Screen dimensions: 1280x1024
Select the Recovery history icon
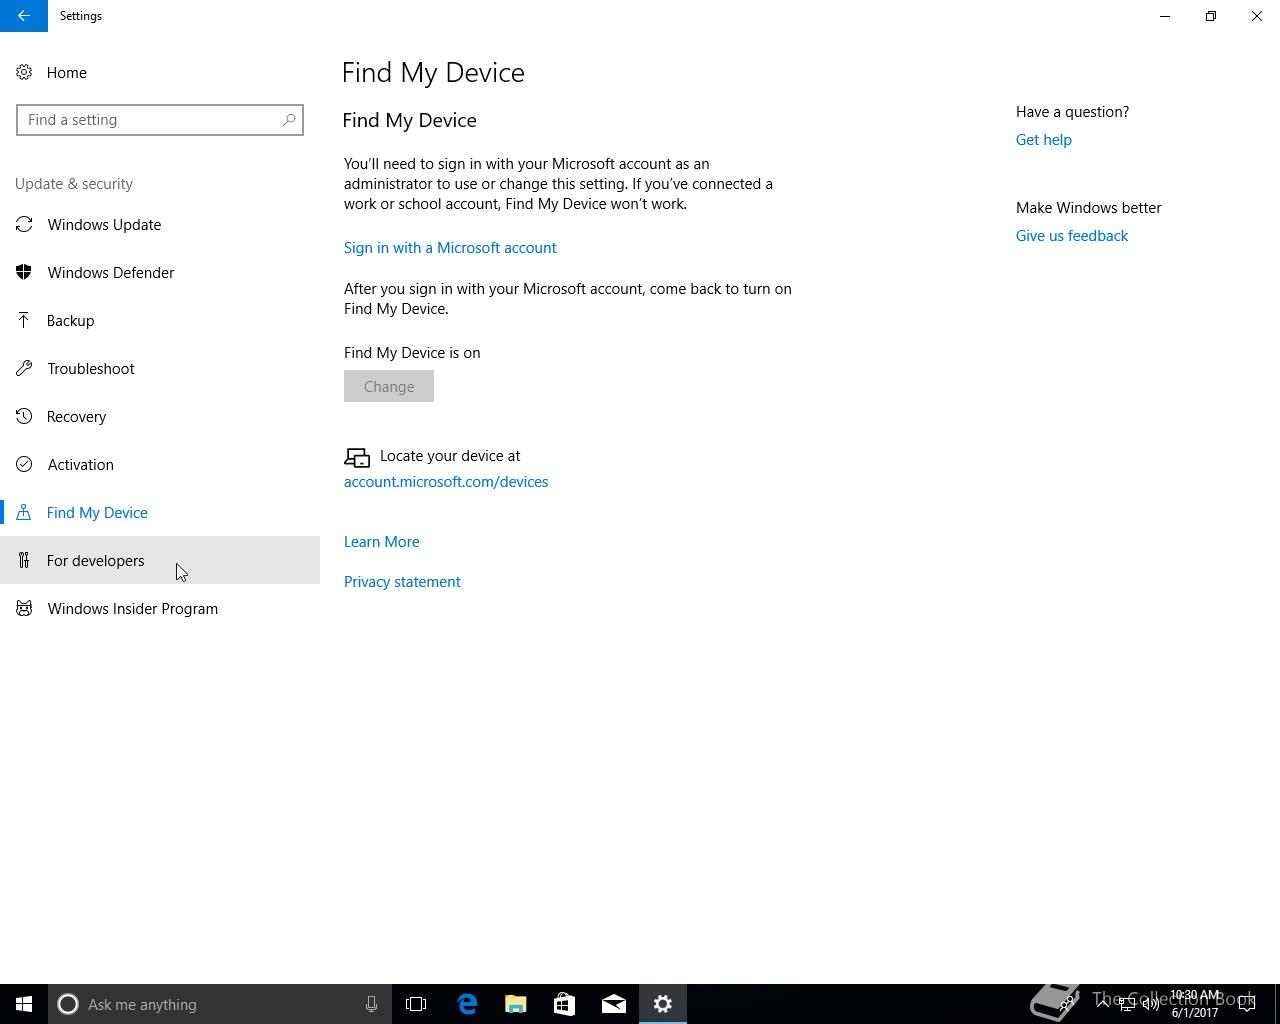pyautogui.click(x=24, y=416)
